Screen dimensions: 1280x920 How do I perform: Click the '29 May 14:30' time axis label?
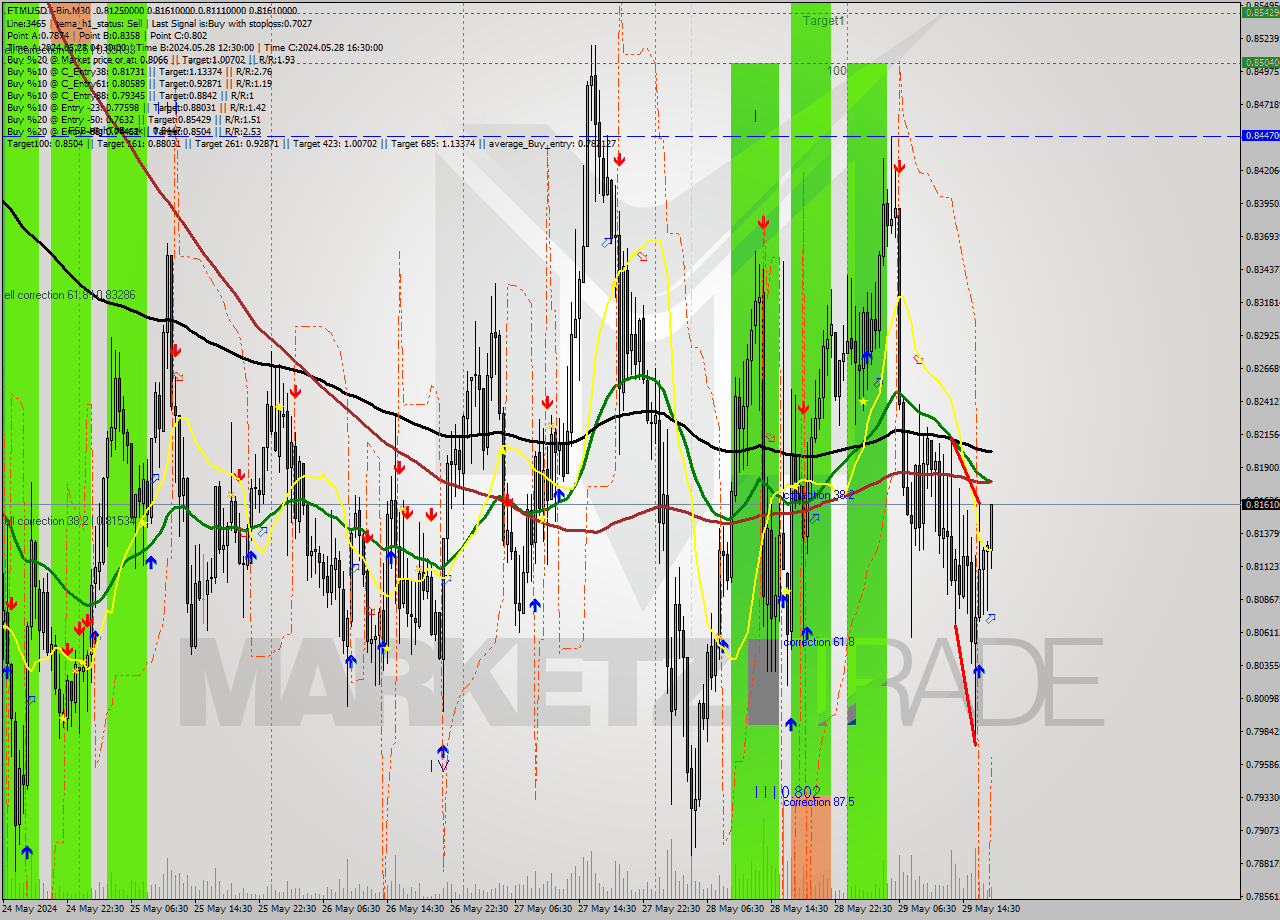990,909
